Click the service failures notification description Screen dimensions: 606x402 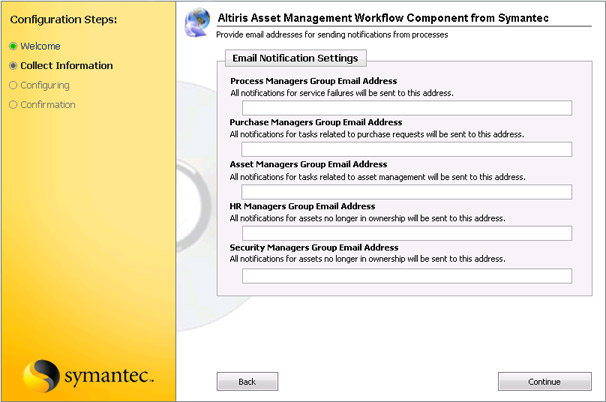(342, 93)
